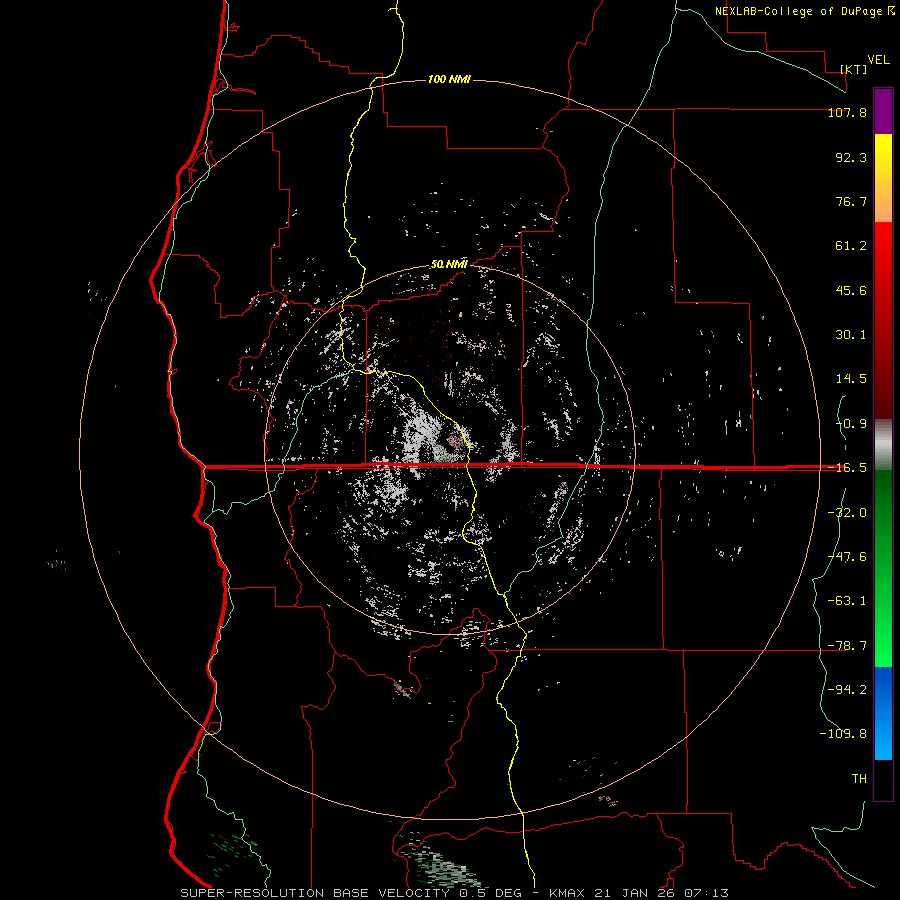Click the -16.5 scale value
The width and height of the screenshot is (900, 900).
click(x=847, y=468)
